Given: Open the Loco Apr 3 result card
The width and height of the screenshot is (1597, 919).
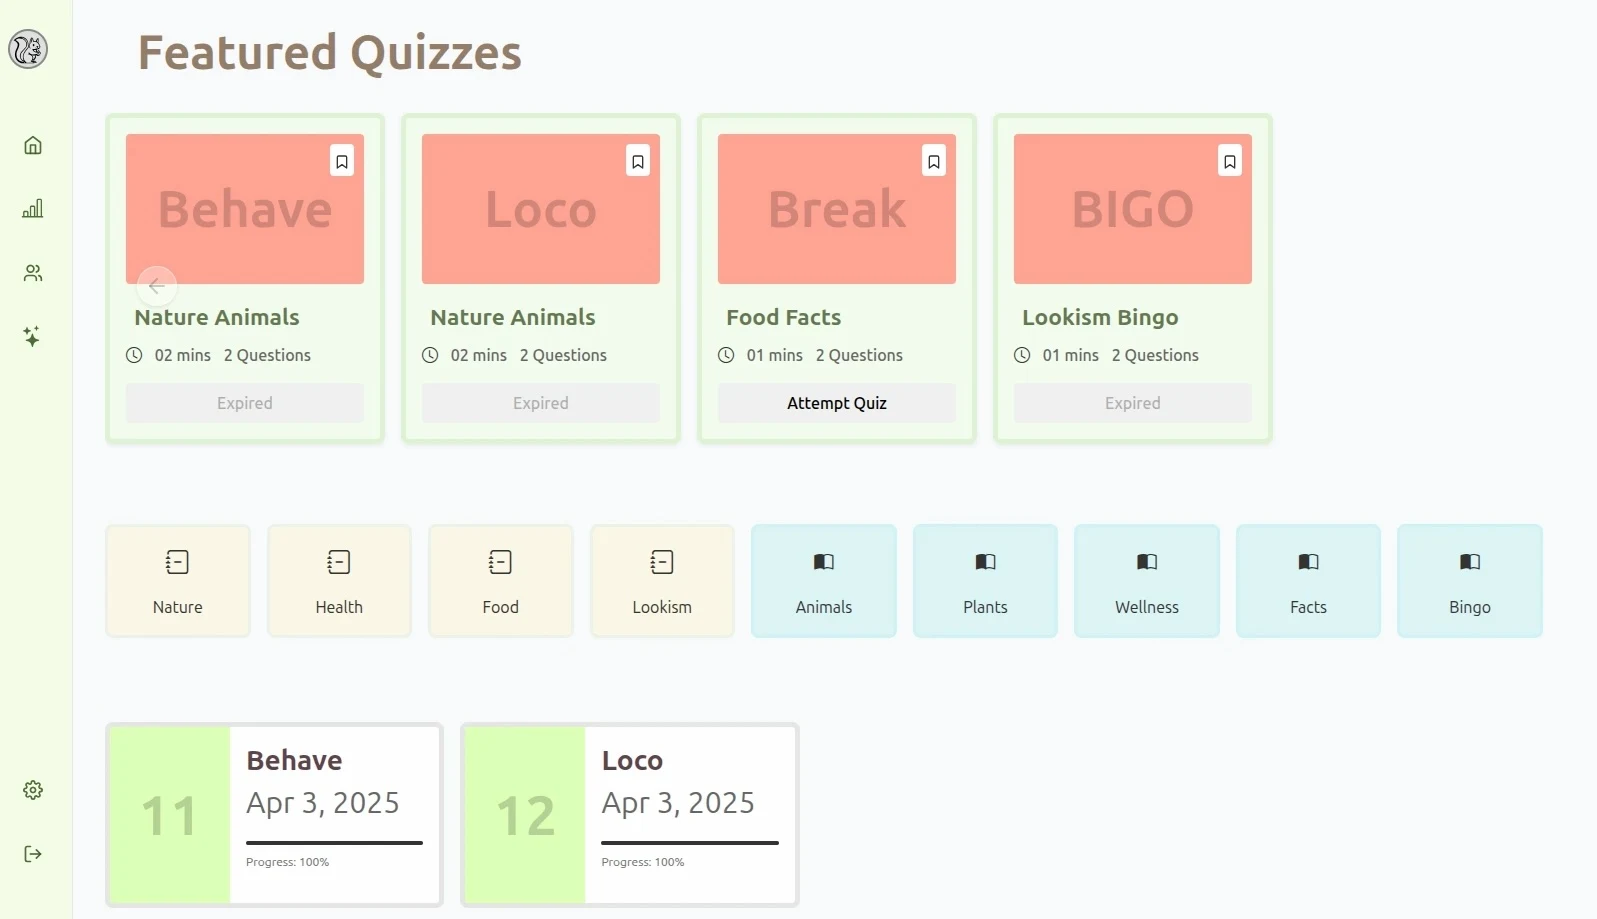Looking at the screenshot, I should click(x=630, y=815).
